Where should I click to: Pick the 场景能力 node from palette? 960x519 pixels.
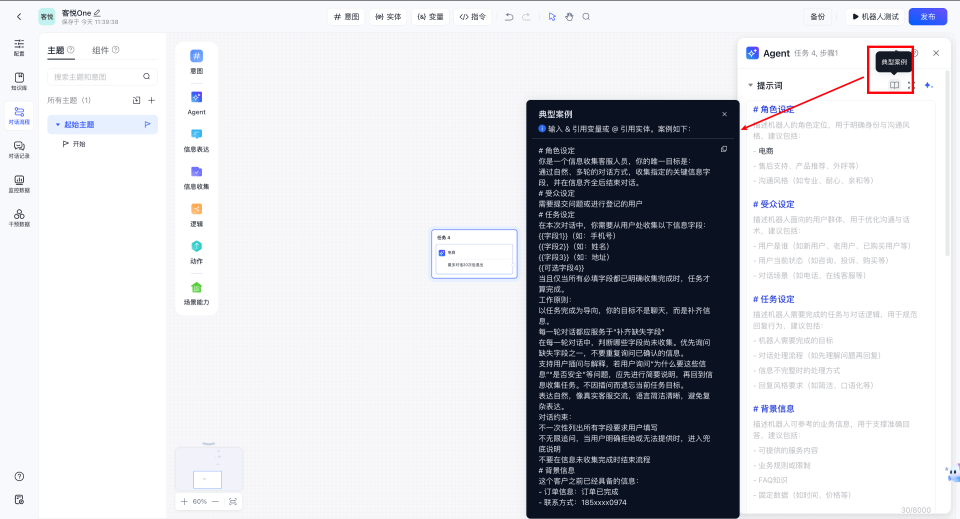[x=197, y=293]
